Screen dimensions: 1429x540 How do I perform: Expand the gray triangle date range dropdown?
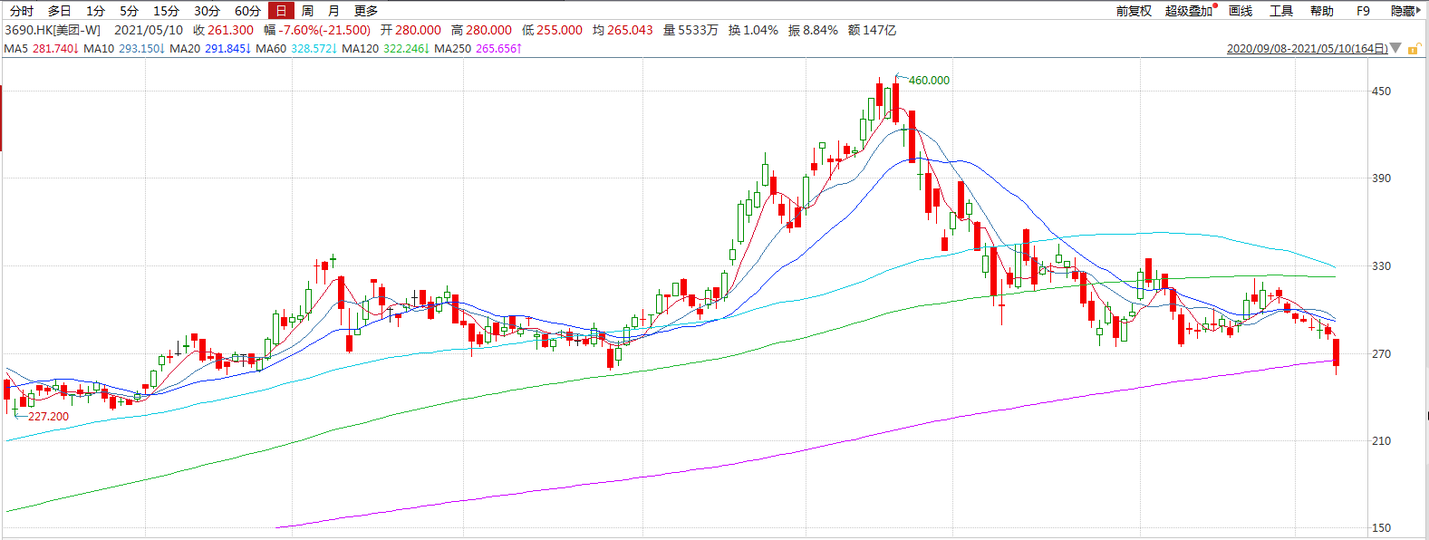pos(1396,48)
